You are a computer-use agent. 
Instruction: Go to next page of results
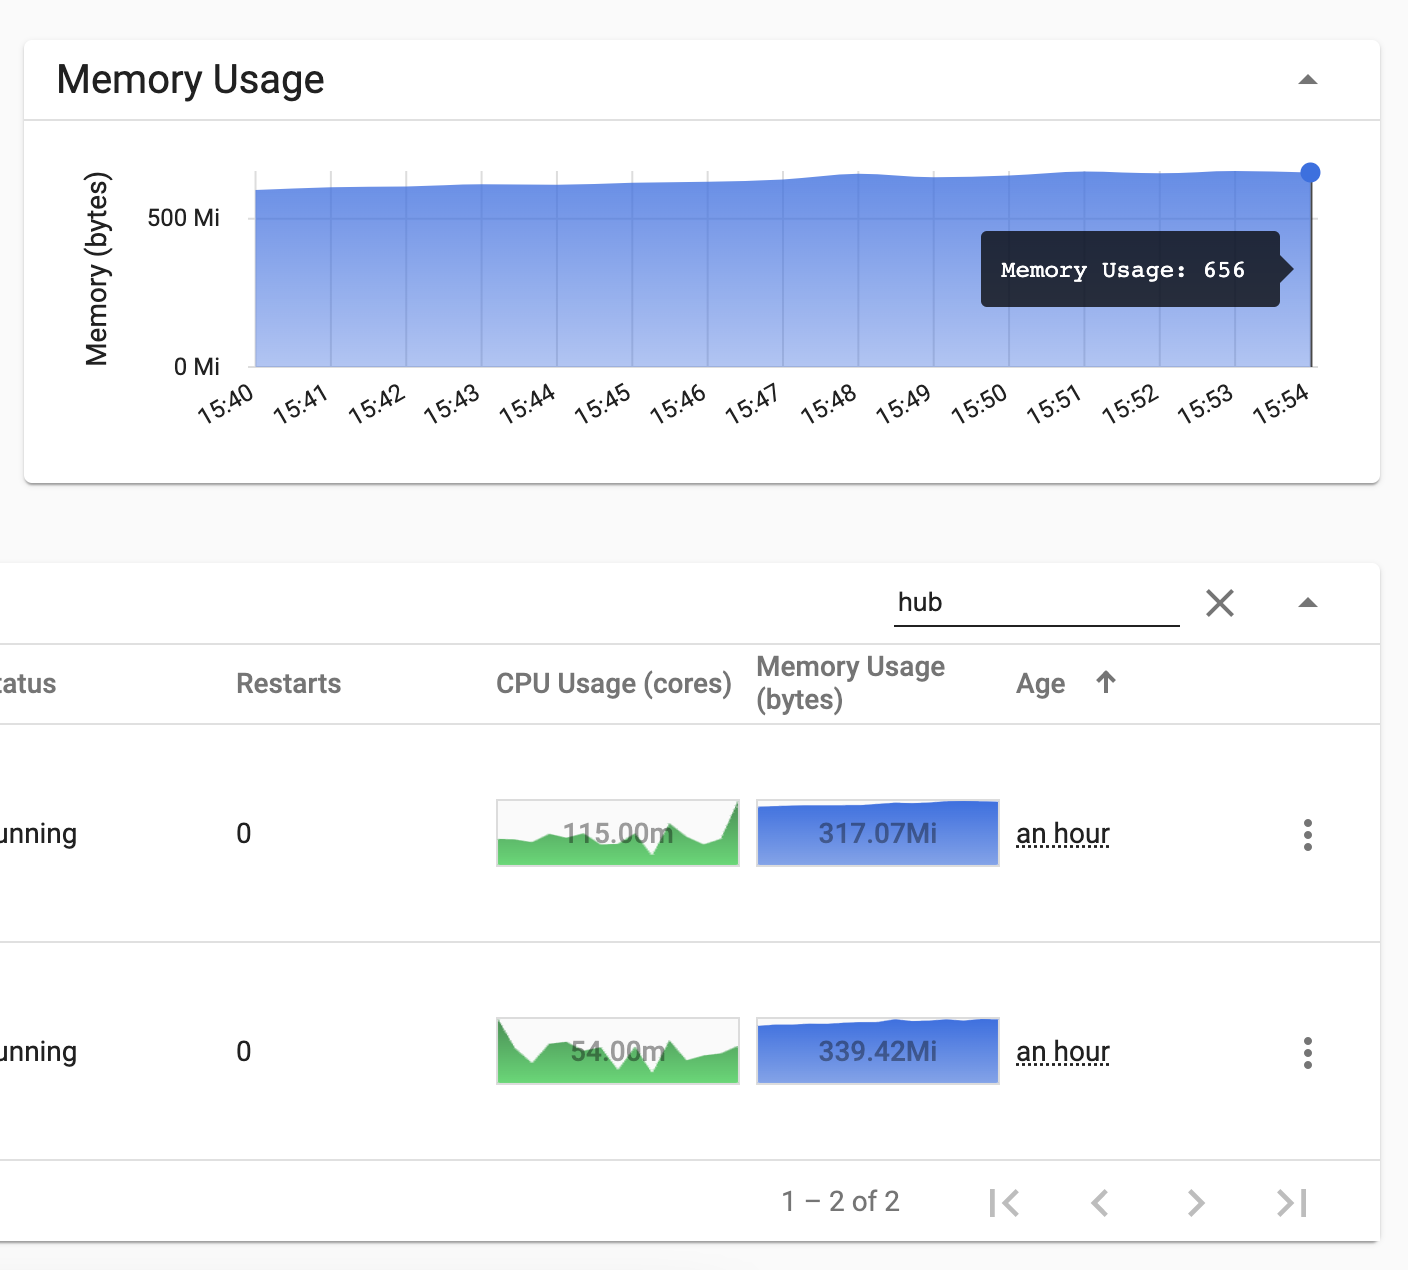pyautogui.click(x=1195, y=1202)
